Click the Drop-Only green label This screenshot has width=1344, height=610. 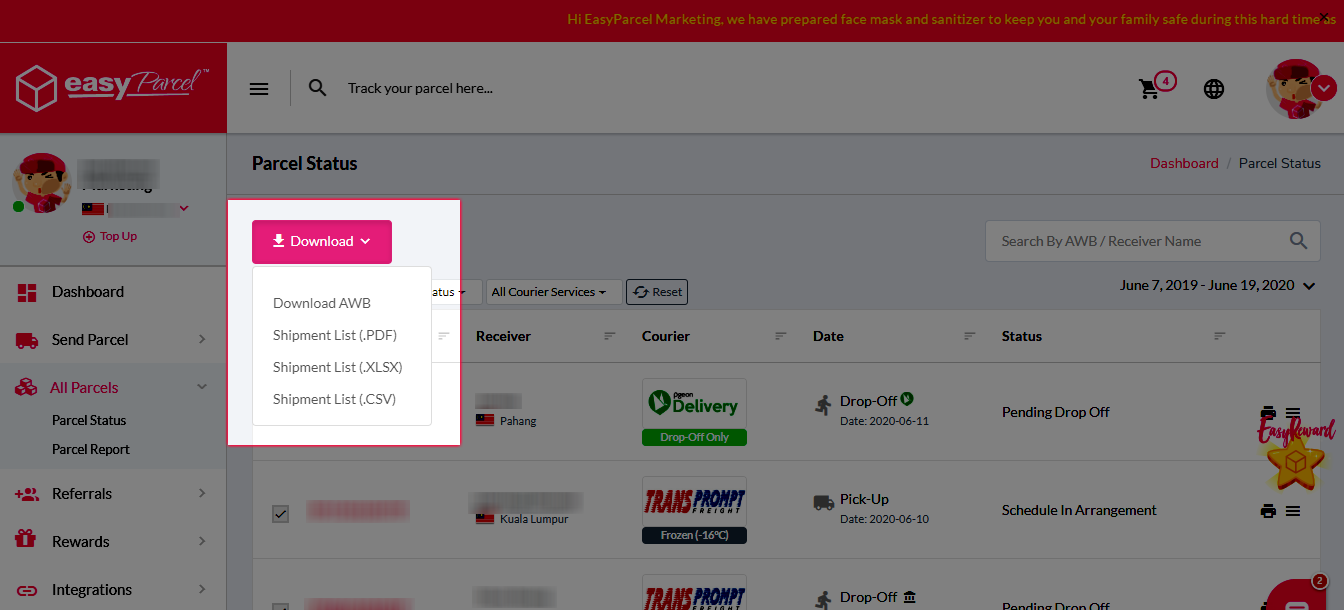(x=695, y=437)
